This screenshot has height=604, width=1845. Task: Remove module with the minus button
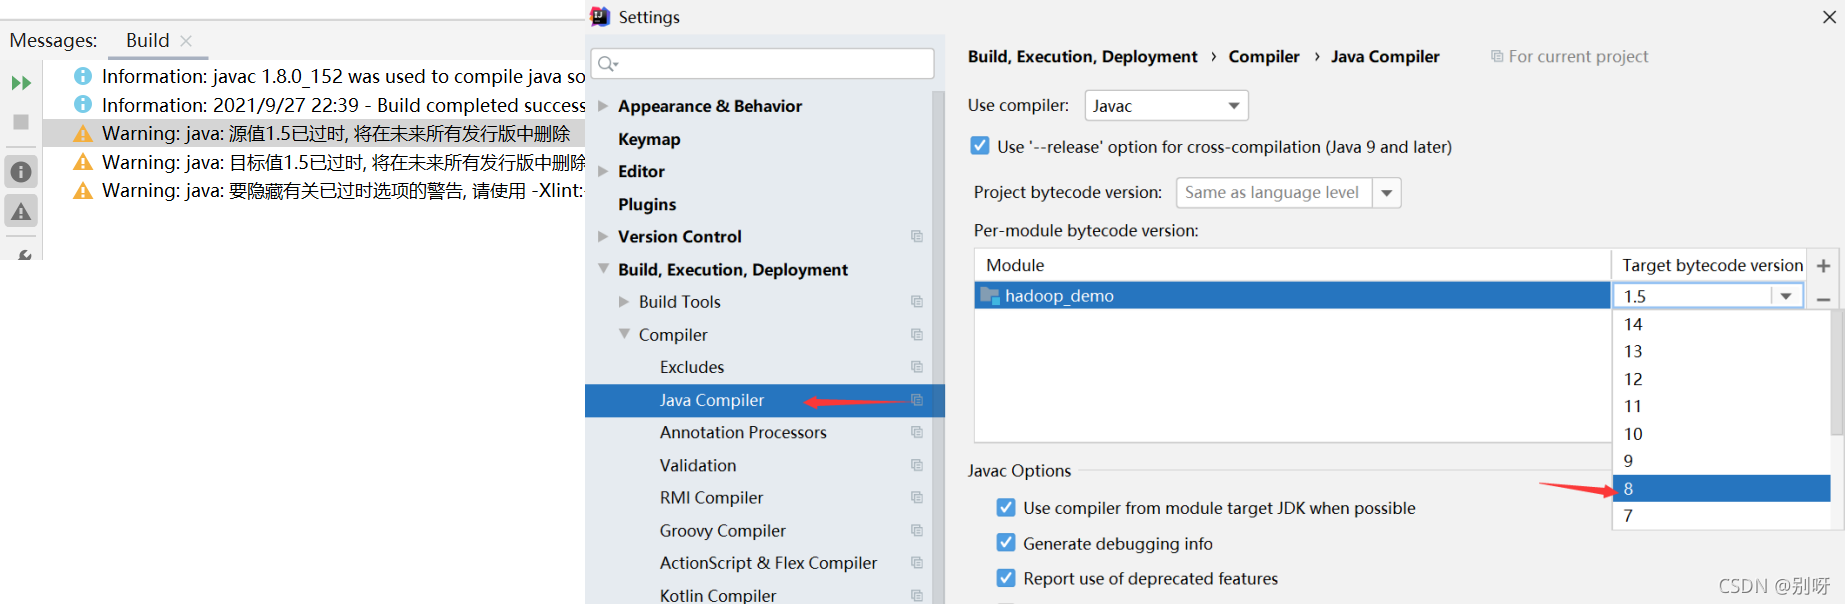tap(1823, 300)
